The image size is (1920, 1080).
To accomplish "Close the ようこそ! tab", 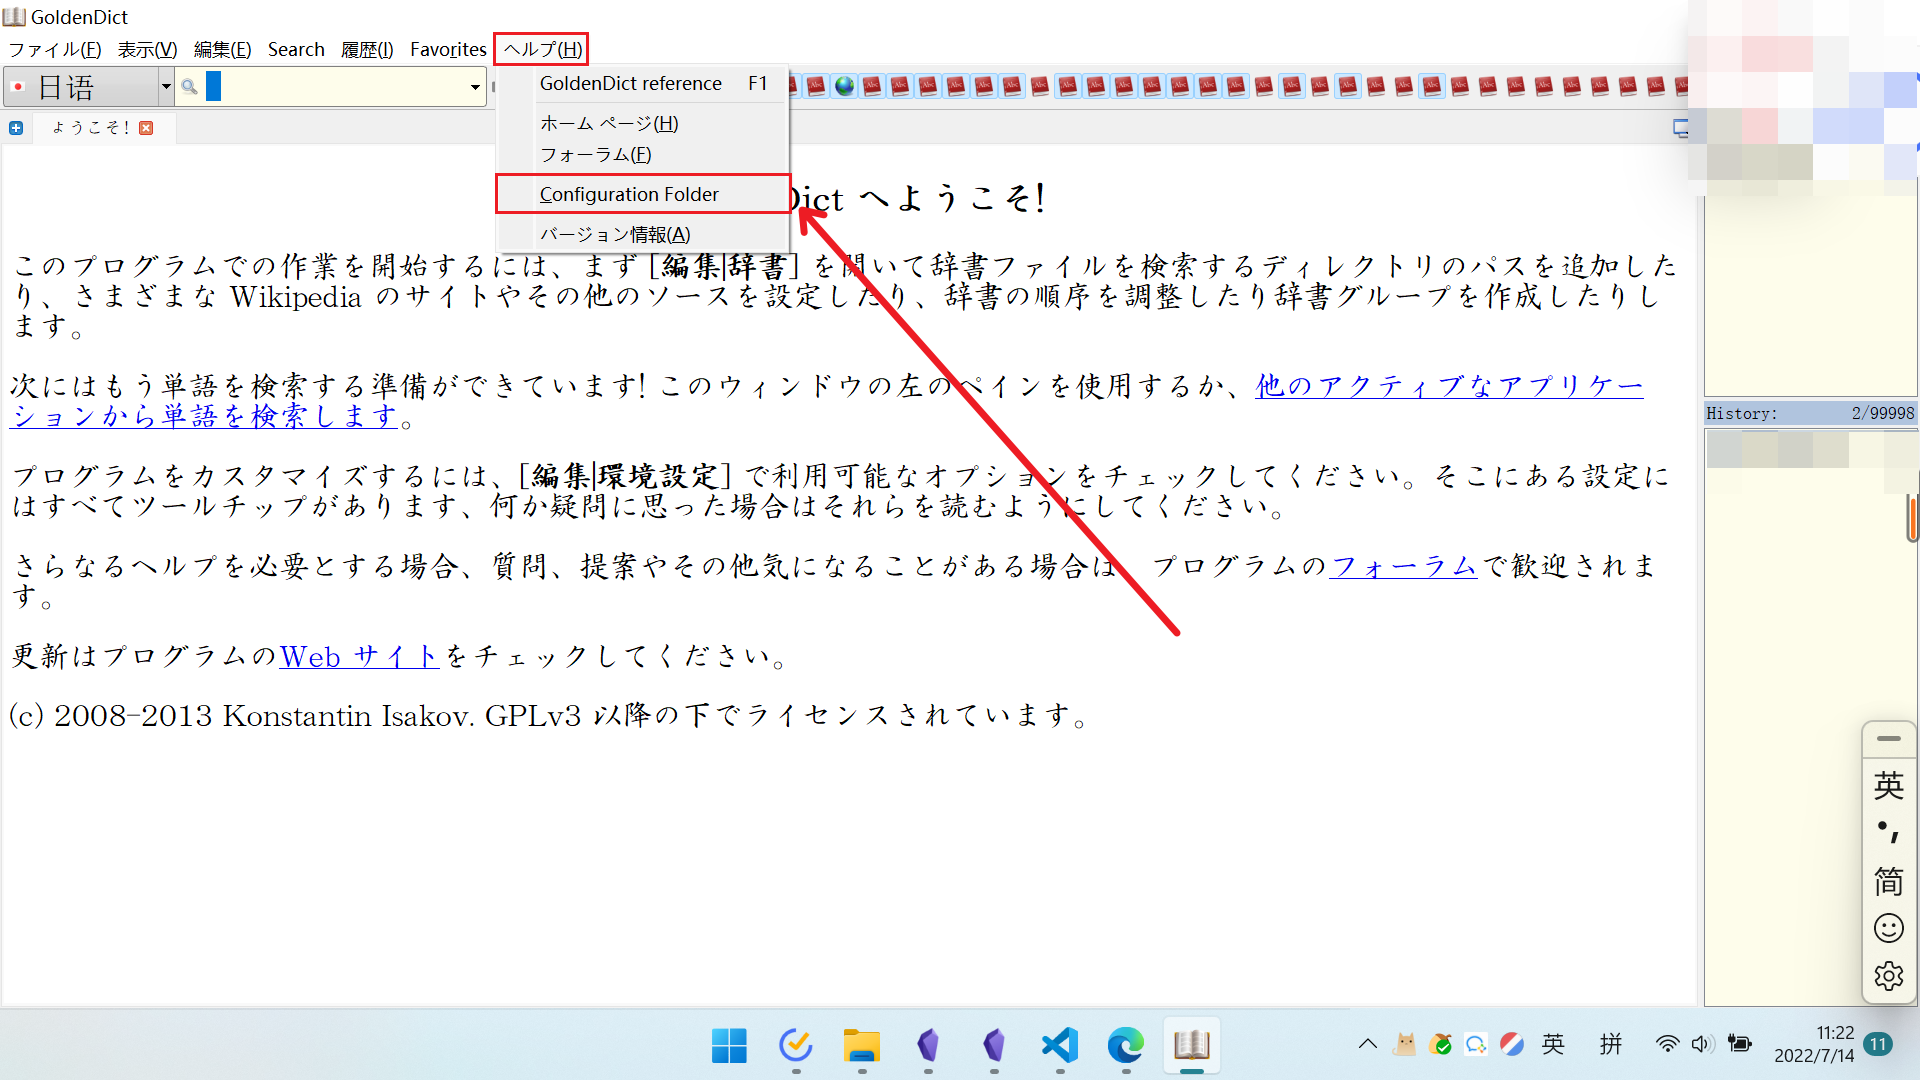I will [147, 128].
